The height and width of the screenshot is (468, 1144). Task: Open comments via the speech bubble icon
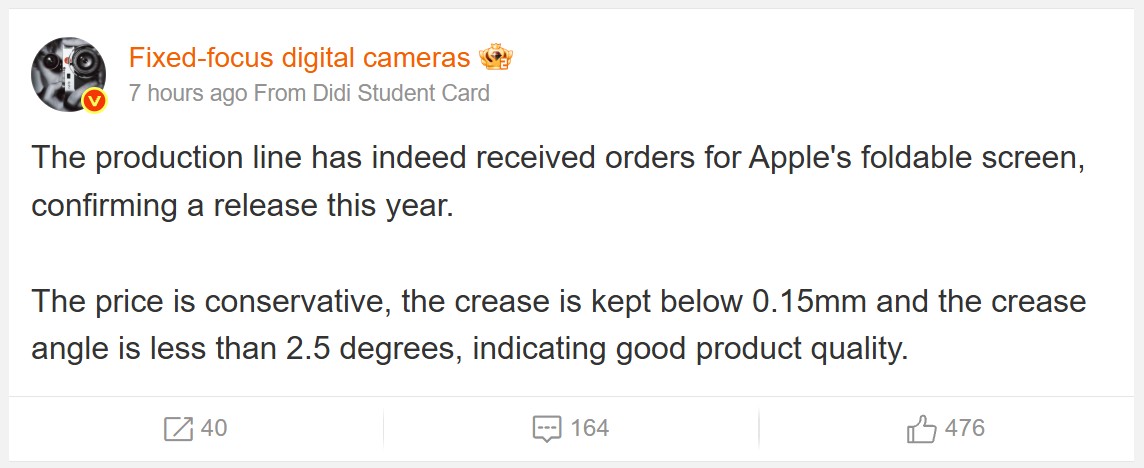tap(547, 429)
